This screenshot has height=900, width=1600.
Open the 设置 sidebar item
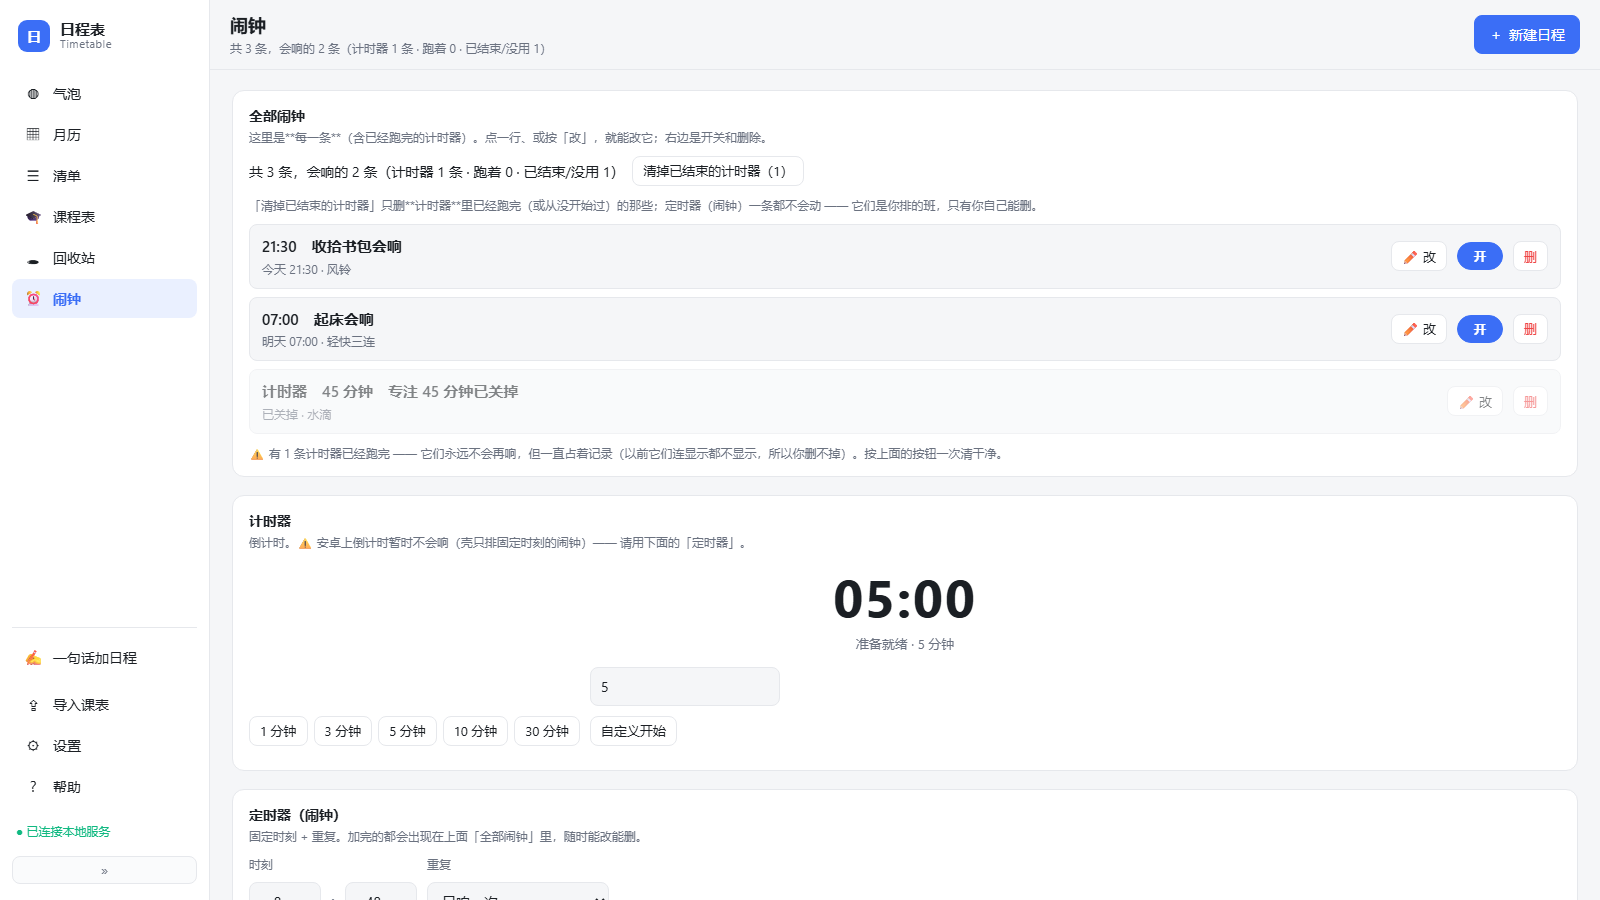[104, 746]
